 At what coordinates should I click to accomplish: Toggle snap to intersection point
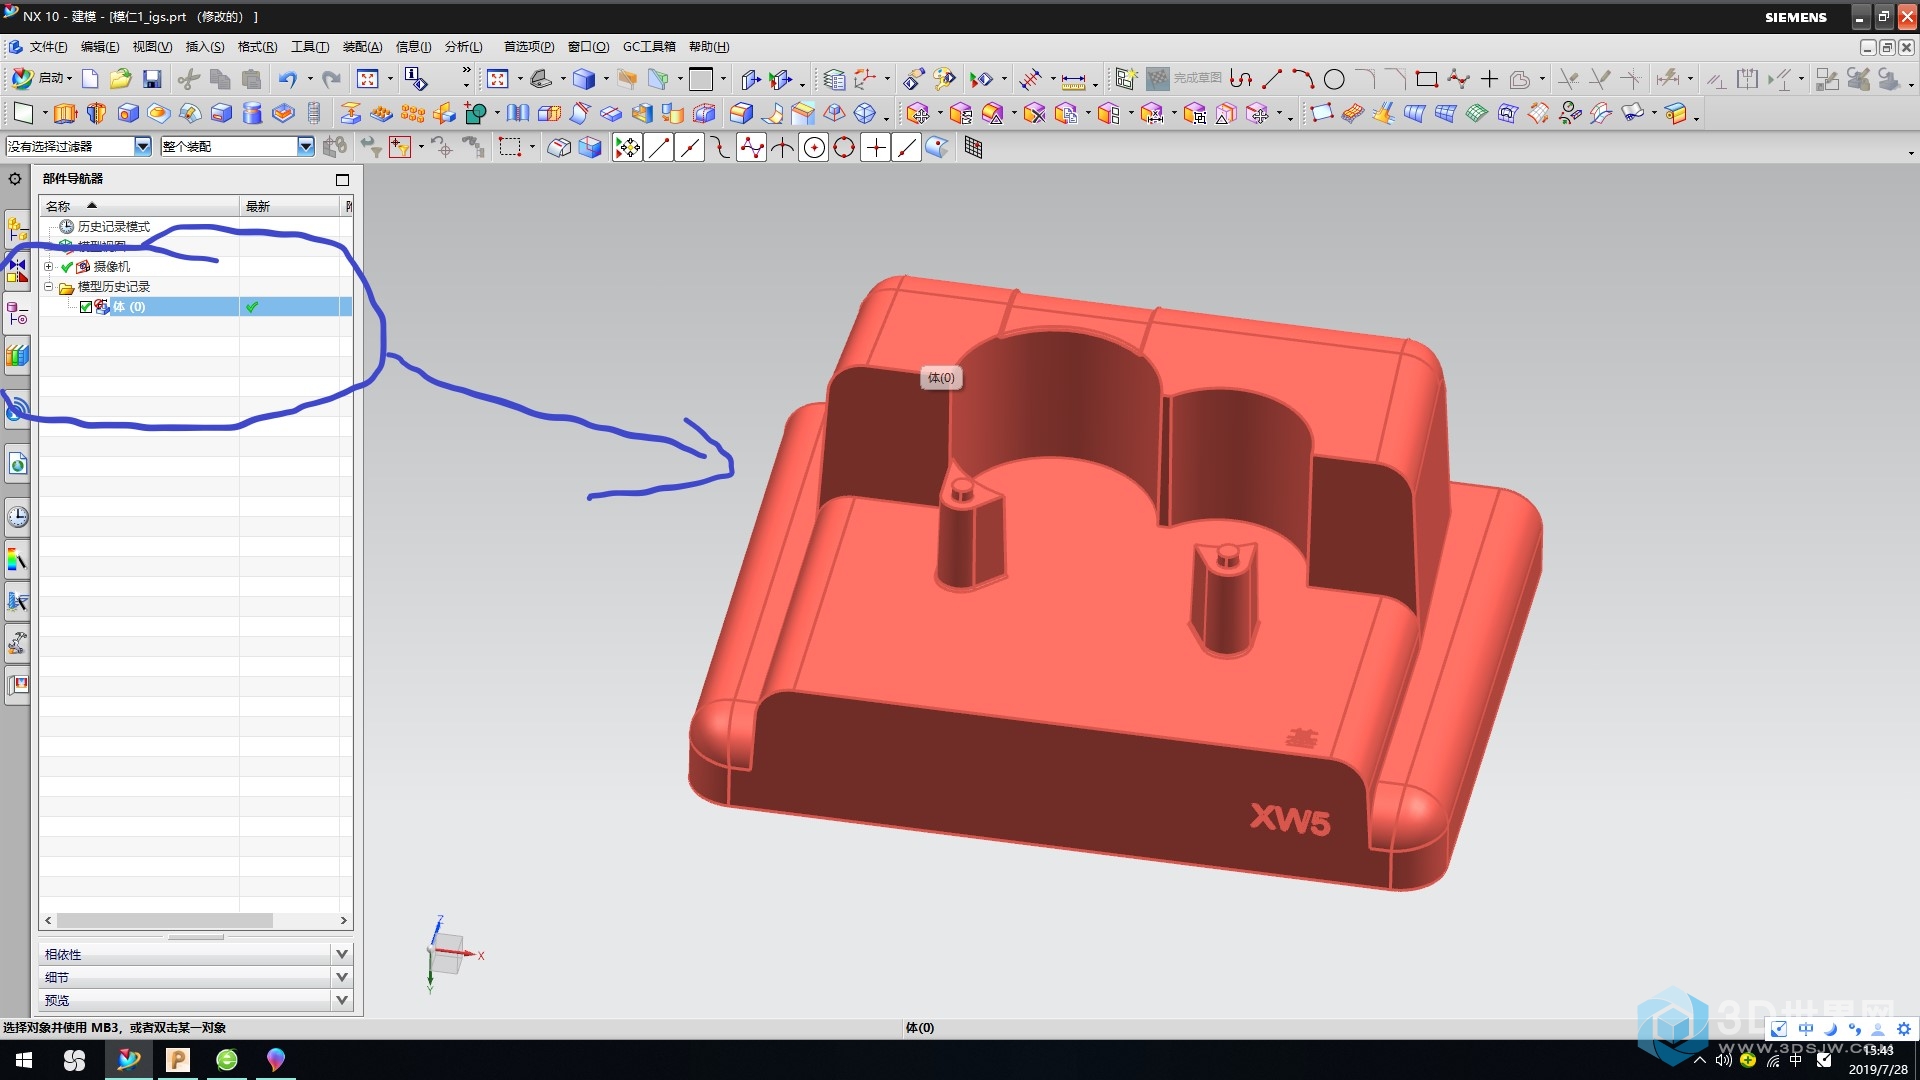point(782,148)
